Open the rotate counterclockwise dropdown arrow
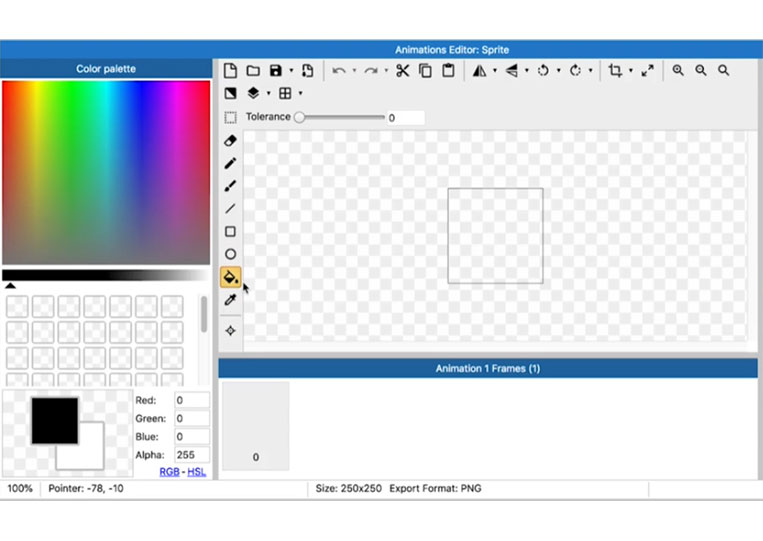Screen dimensions: 763x541 tap(558, 71)
